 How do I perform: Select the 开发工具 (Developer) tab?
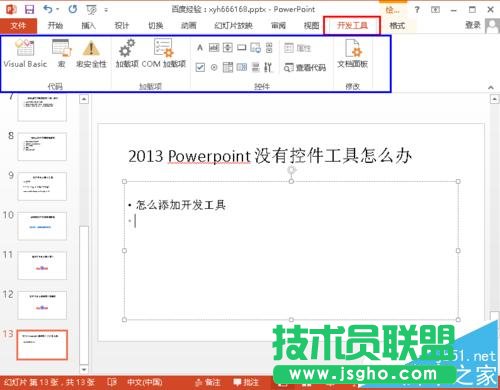point(352,26)
